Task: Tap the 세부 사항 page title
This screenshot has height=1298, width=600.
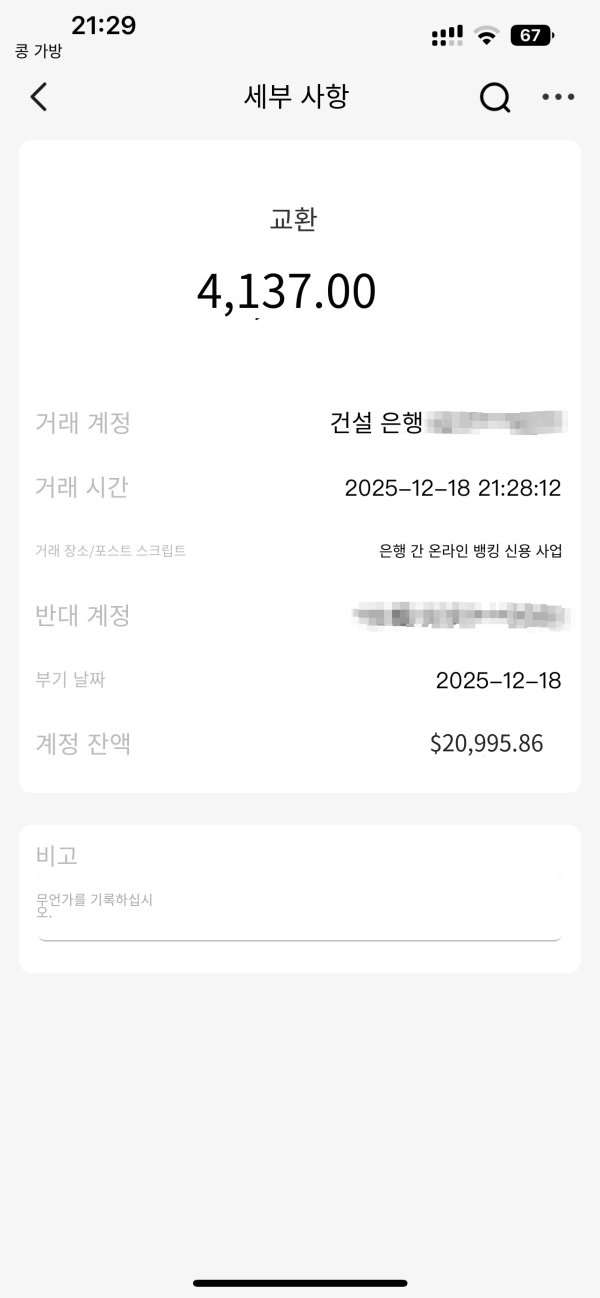Action: (x=296, y=97)
